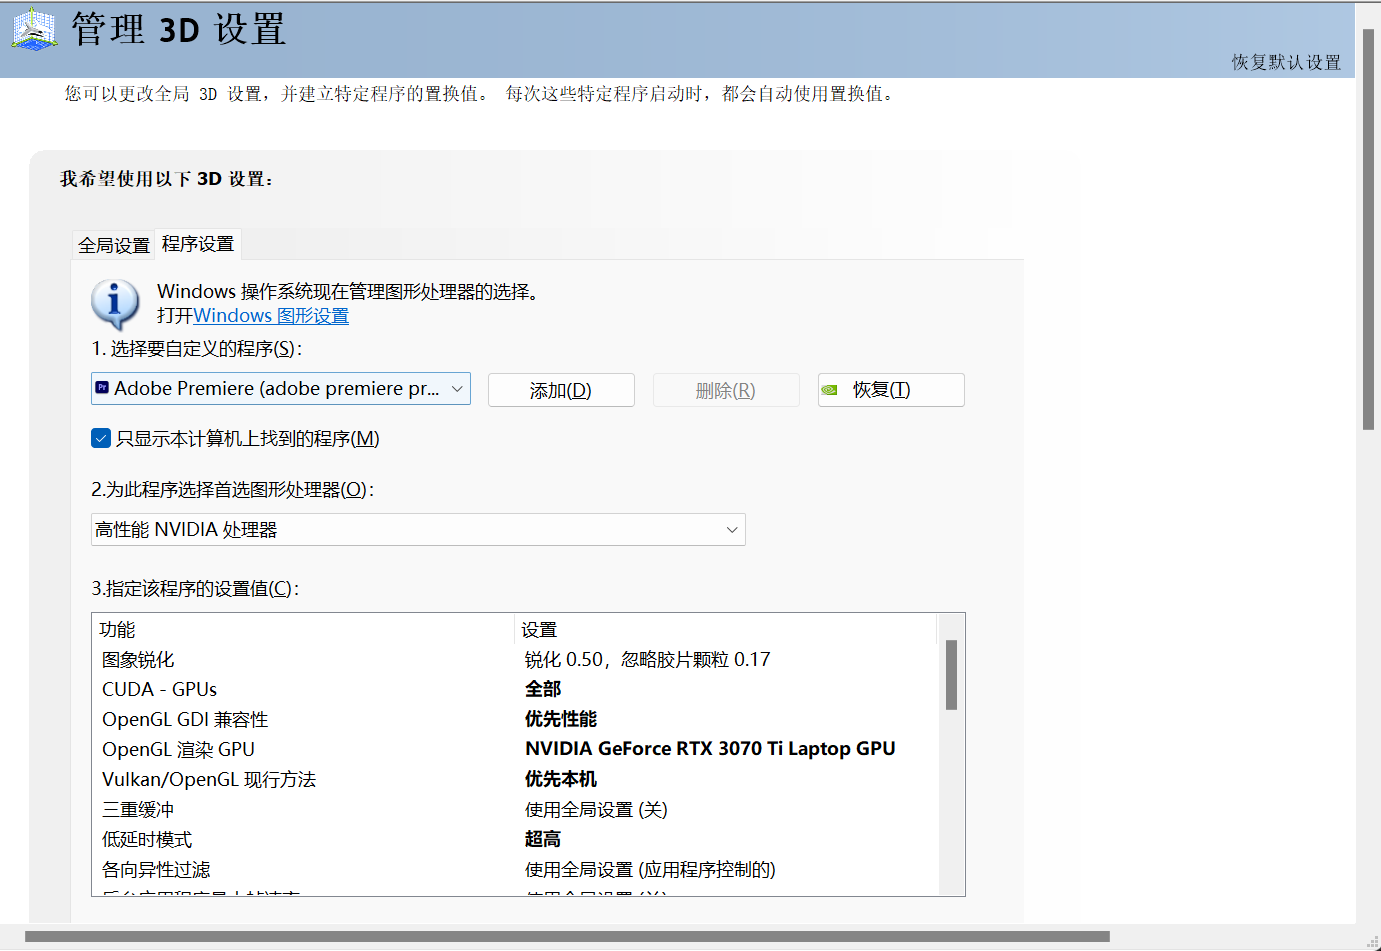
Task: Click NVIDIA GeForce RTX 3070 Ti Laptop GPU value
Action: [x=710, y=749]
